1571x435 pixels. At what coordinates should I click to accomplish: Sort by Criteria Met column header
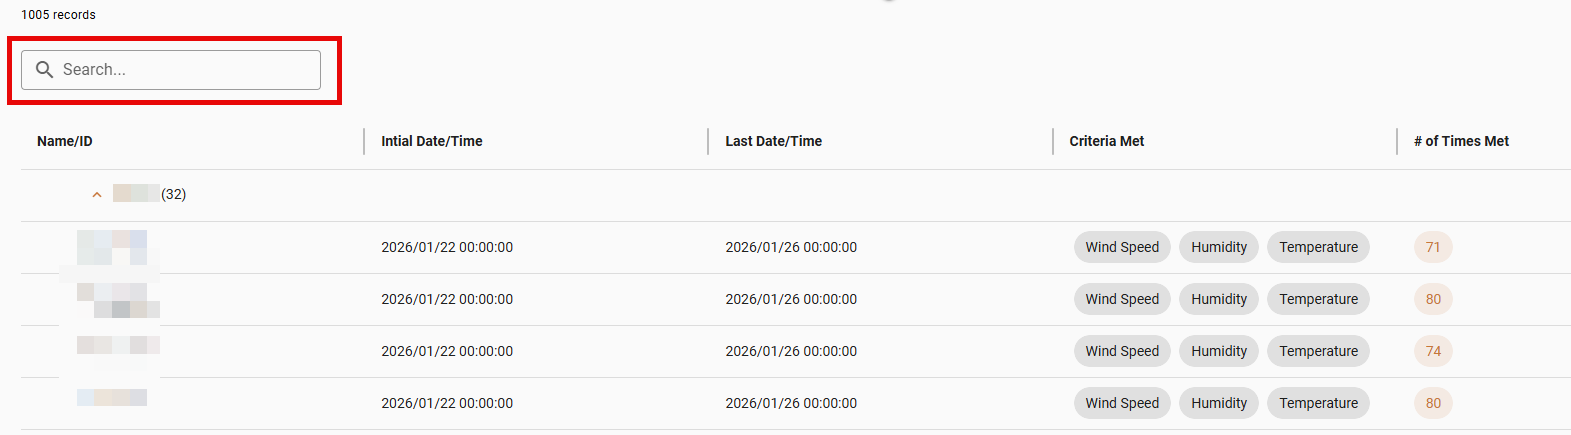pyautogui.click(x=1106, y=141)
